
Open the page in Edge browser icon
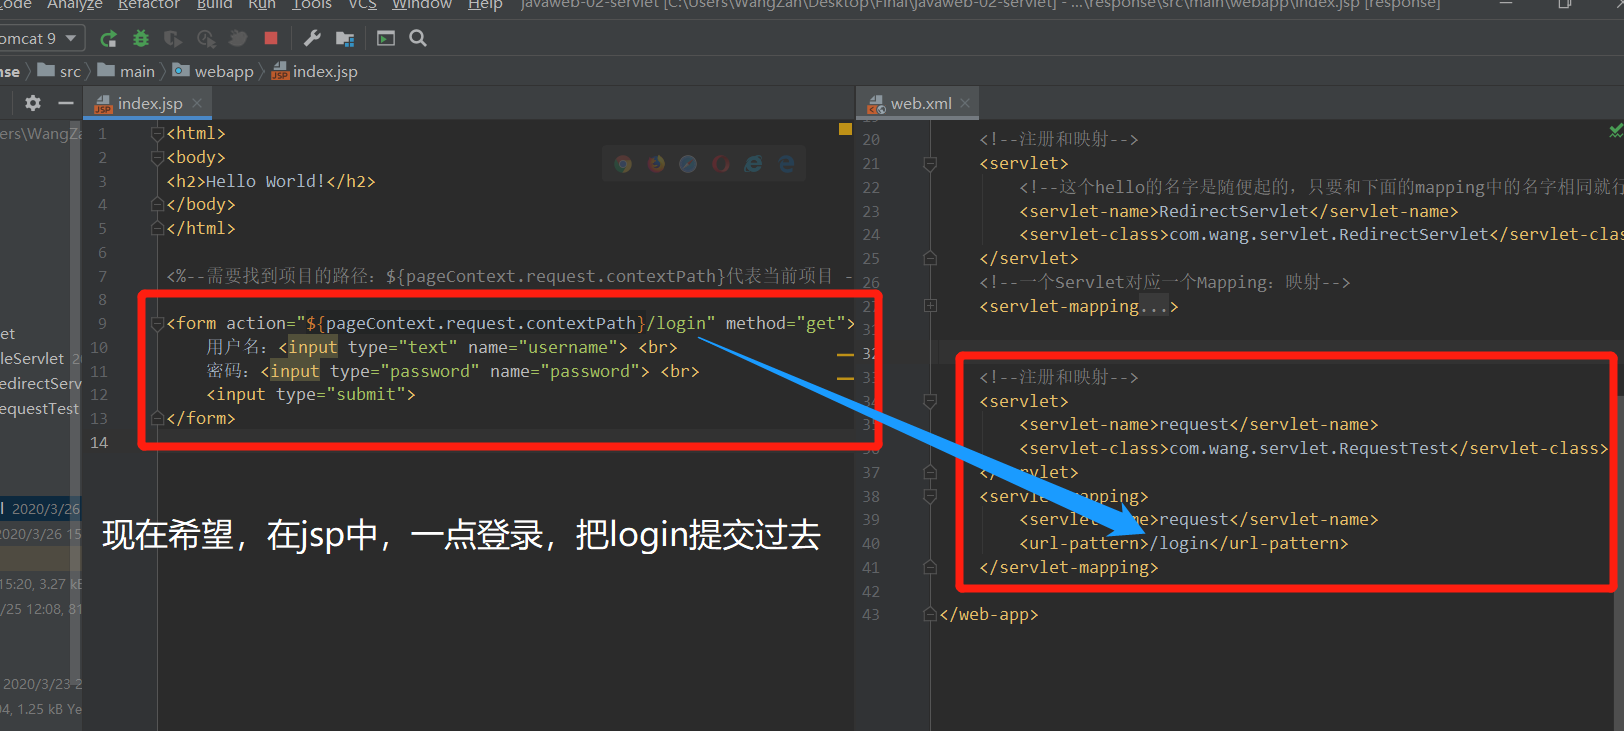pyautogui.click(x=786, y=164)
